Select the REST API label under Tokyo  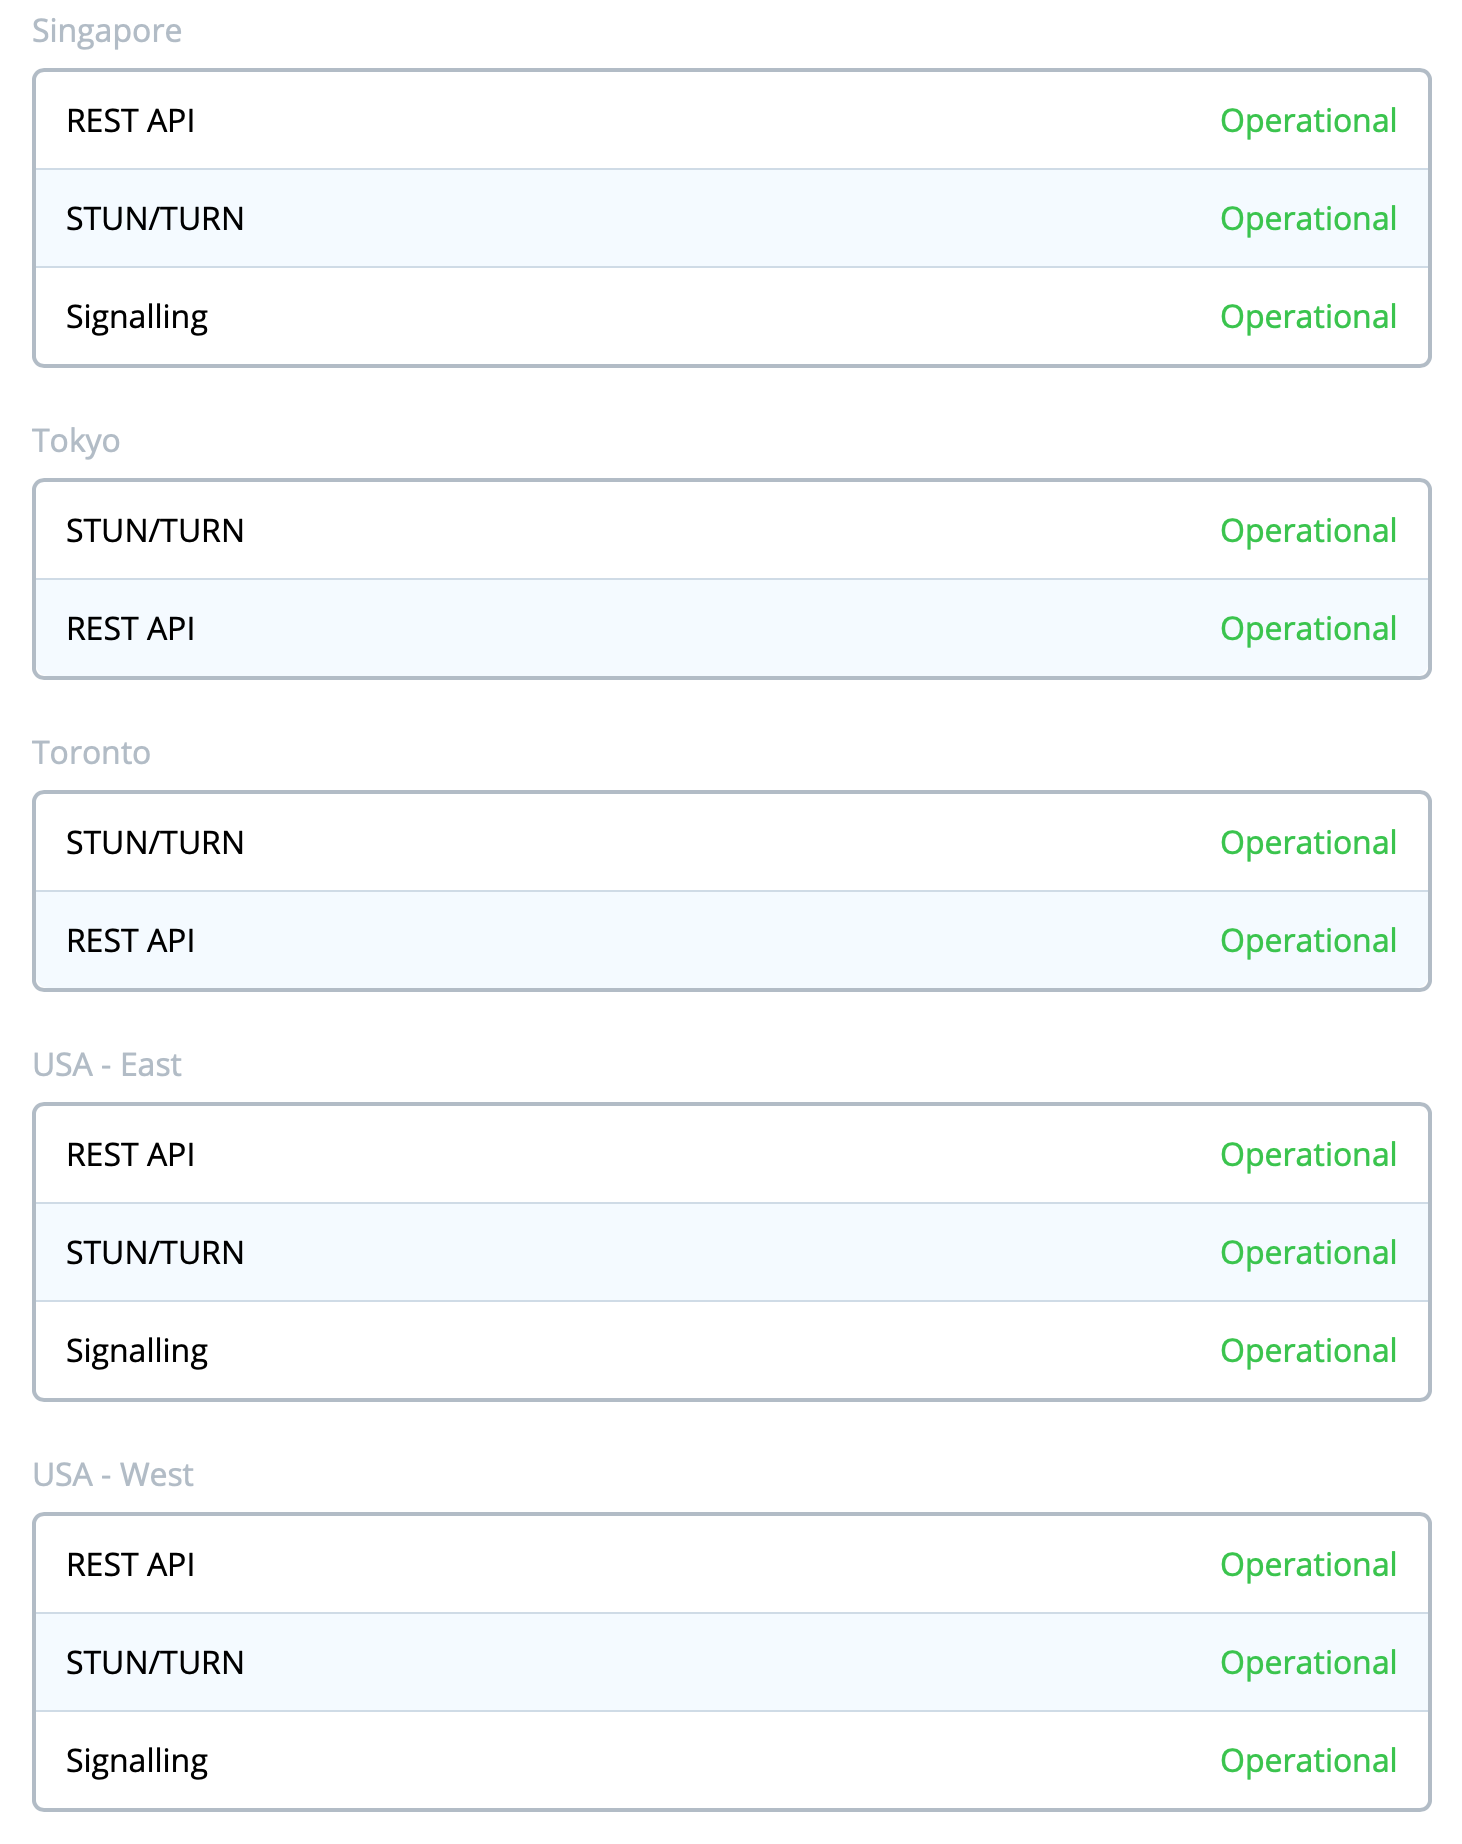[x=130, y=629]
